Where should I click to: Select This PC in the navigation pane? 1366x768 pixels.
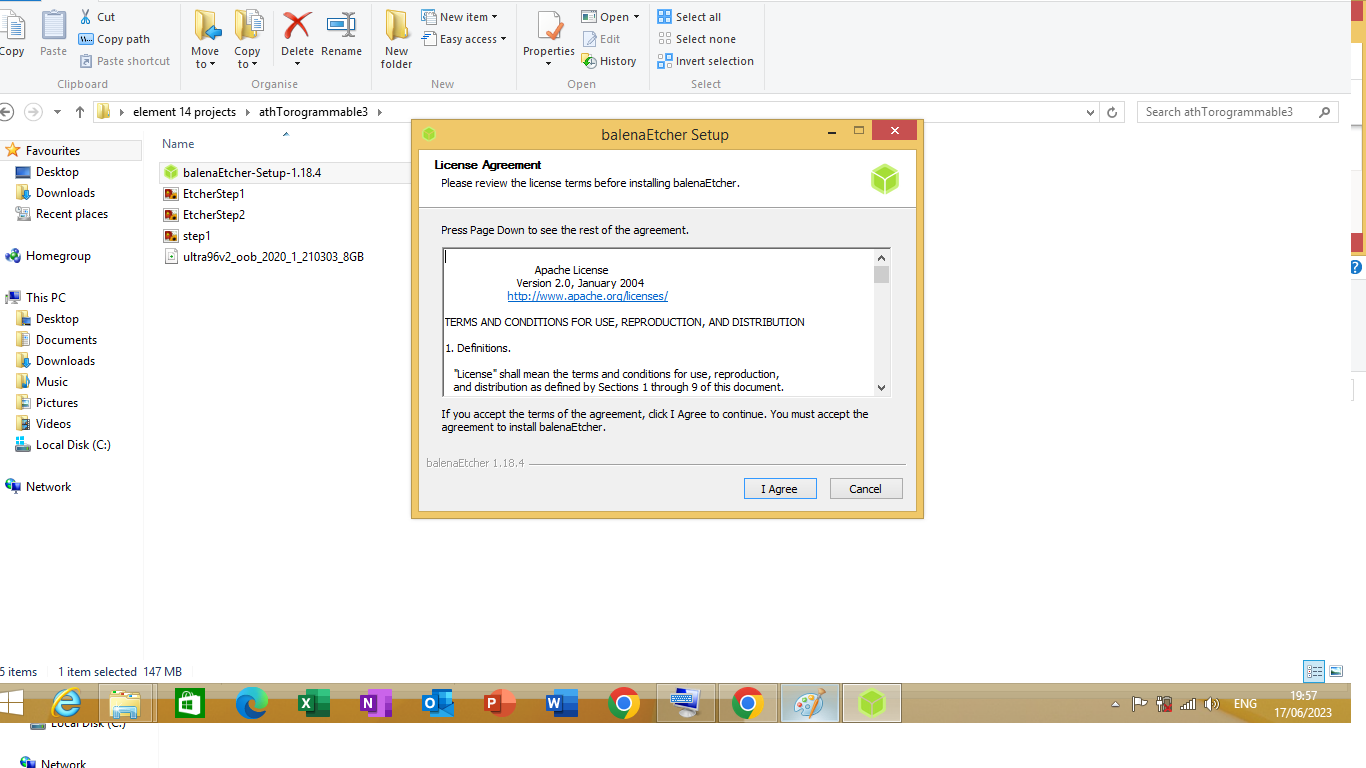pos(46,298)
